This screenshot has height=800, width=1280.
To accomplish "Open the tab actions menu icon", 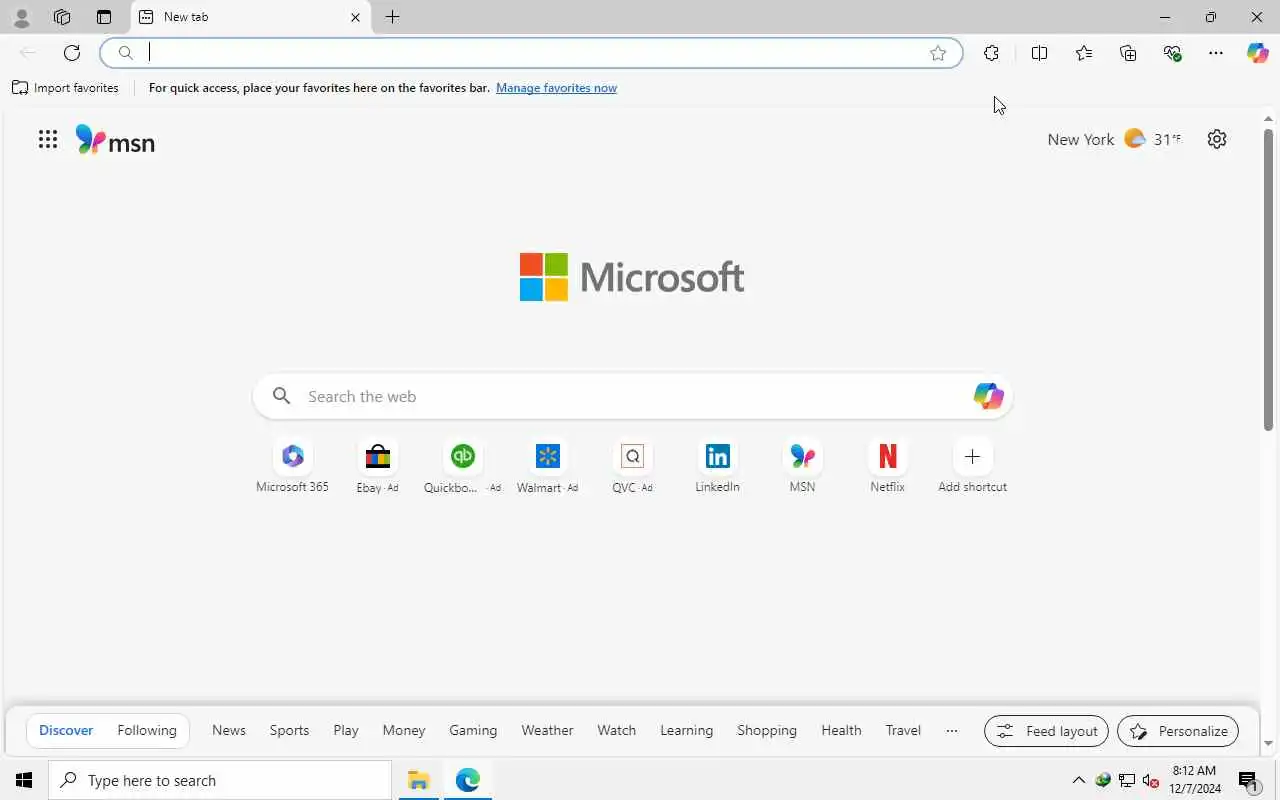I will (x=104, y=17).
